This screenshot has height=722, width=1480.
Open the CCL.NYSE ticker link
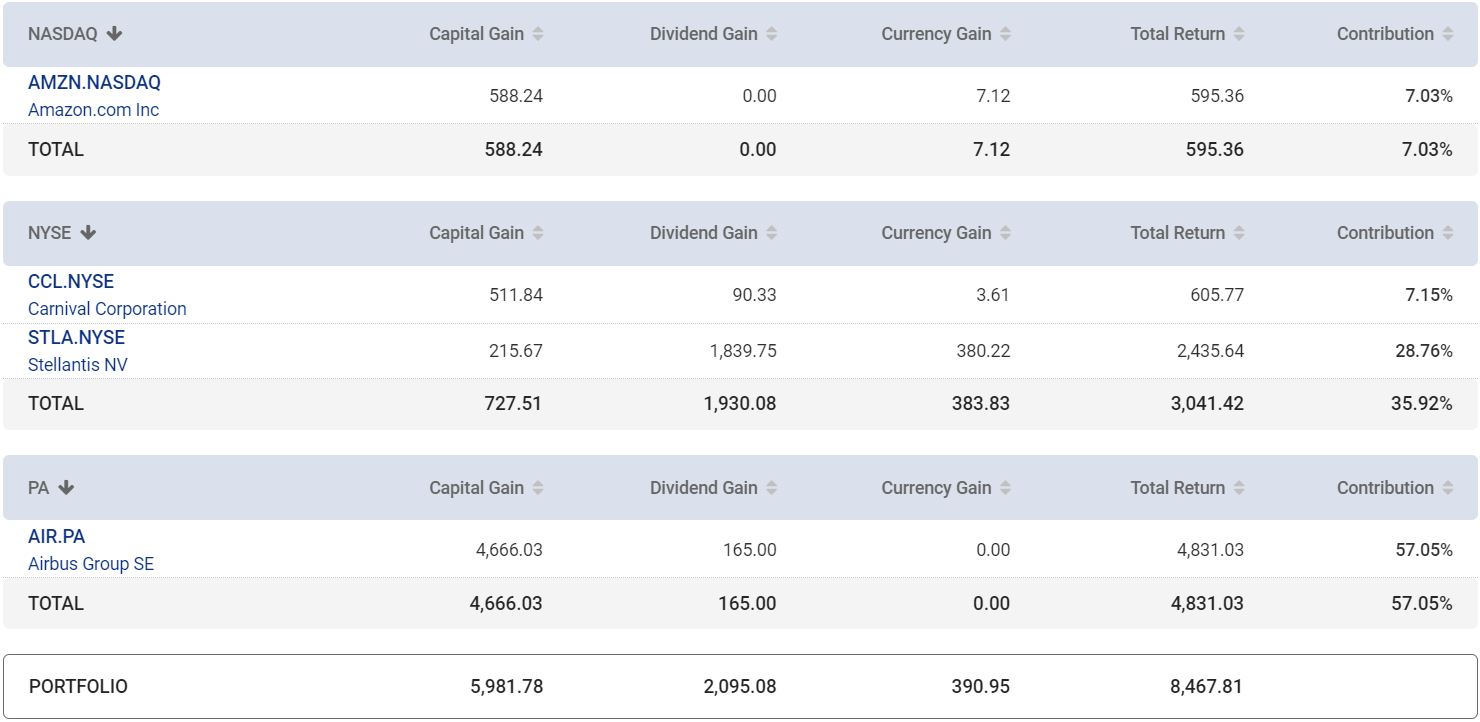point(71,282)
